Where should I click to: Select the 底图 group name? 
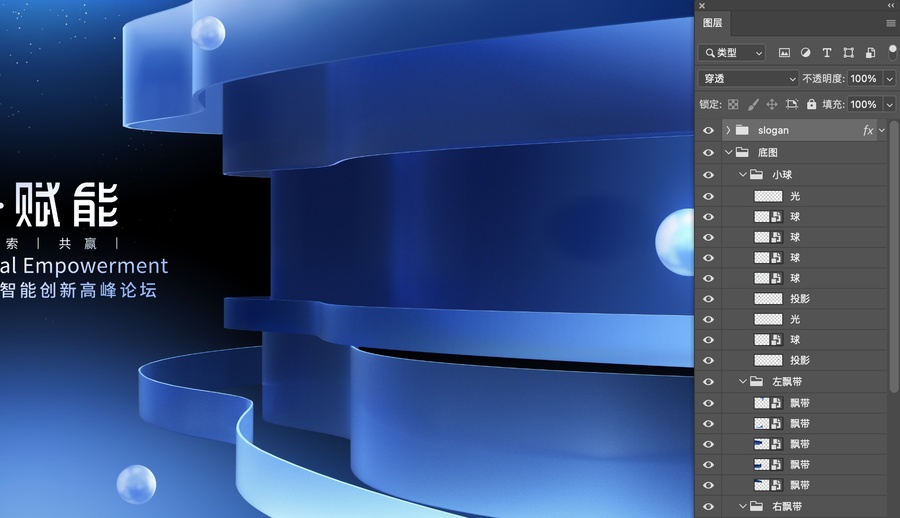pyautogui.click(x=767, y=152)
